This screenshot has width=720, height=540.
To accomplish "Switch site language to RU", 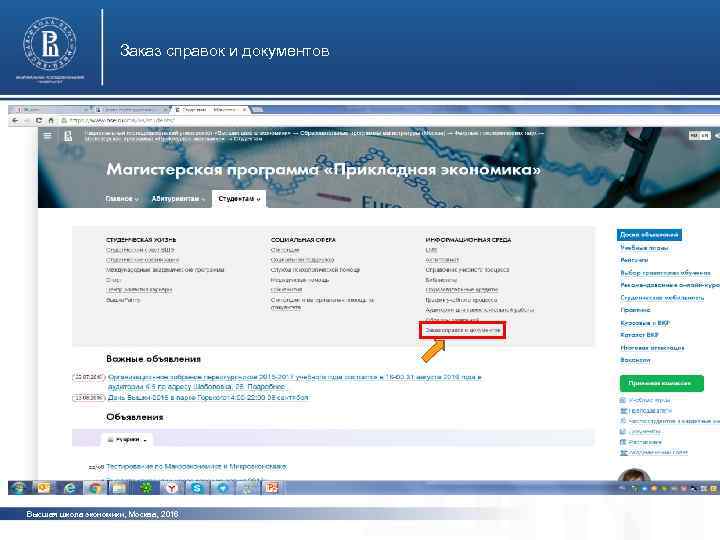I will tap(694, 135).
